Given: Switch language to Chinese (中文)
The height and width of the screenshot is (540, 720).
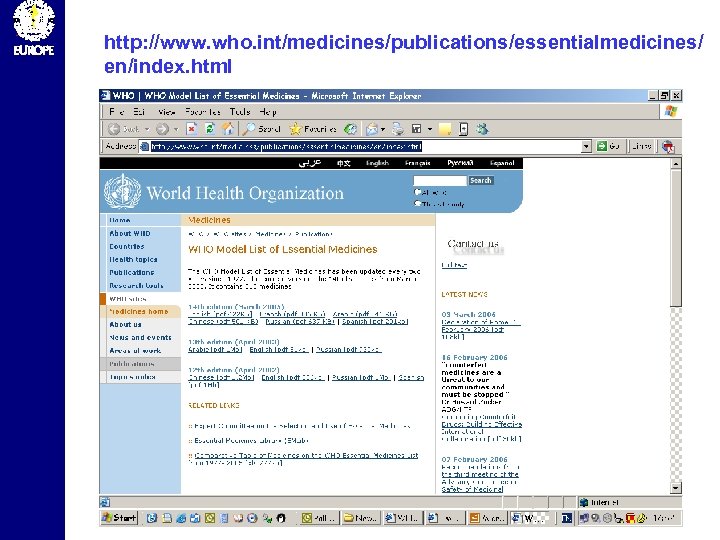Looking at the screenshot, I should (343, 163).
